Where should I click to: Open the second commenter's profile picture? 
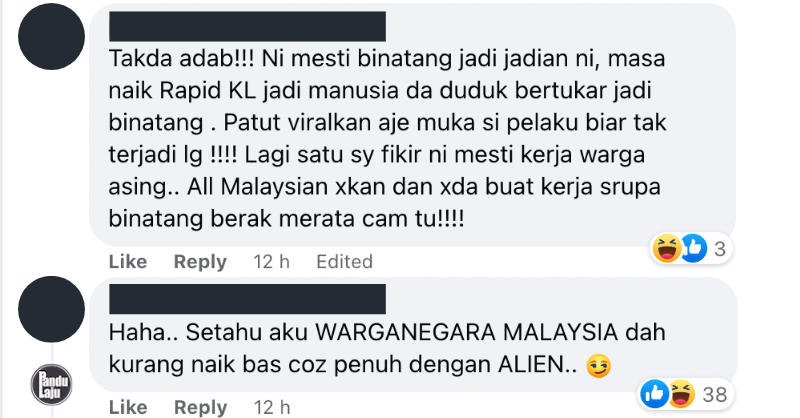coord(51,309)
